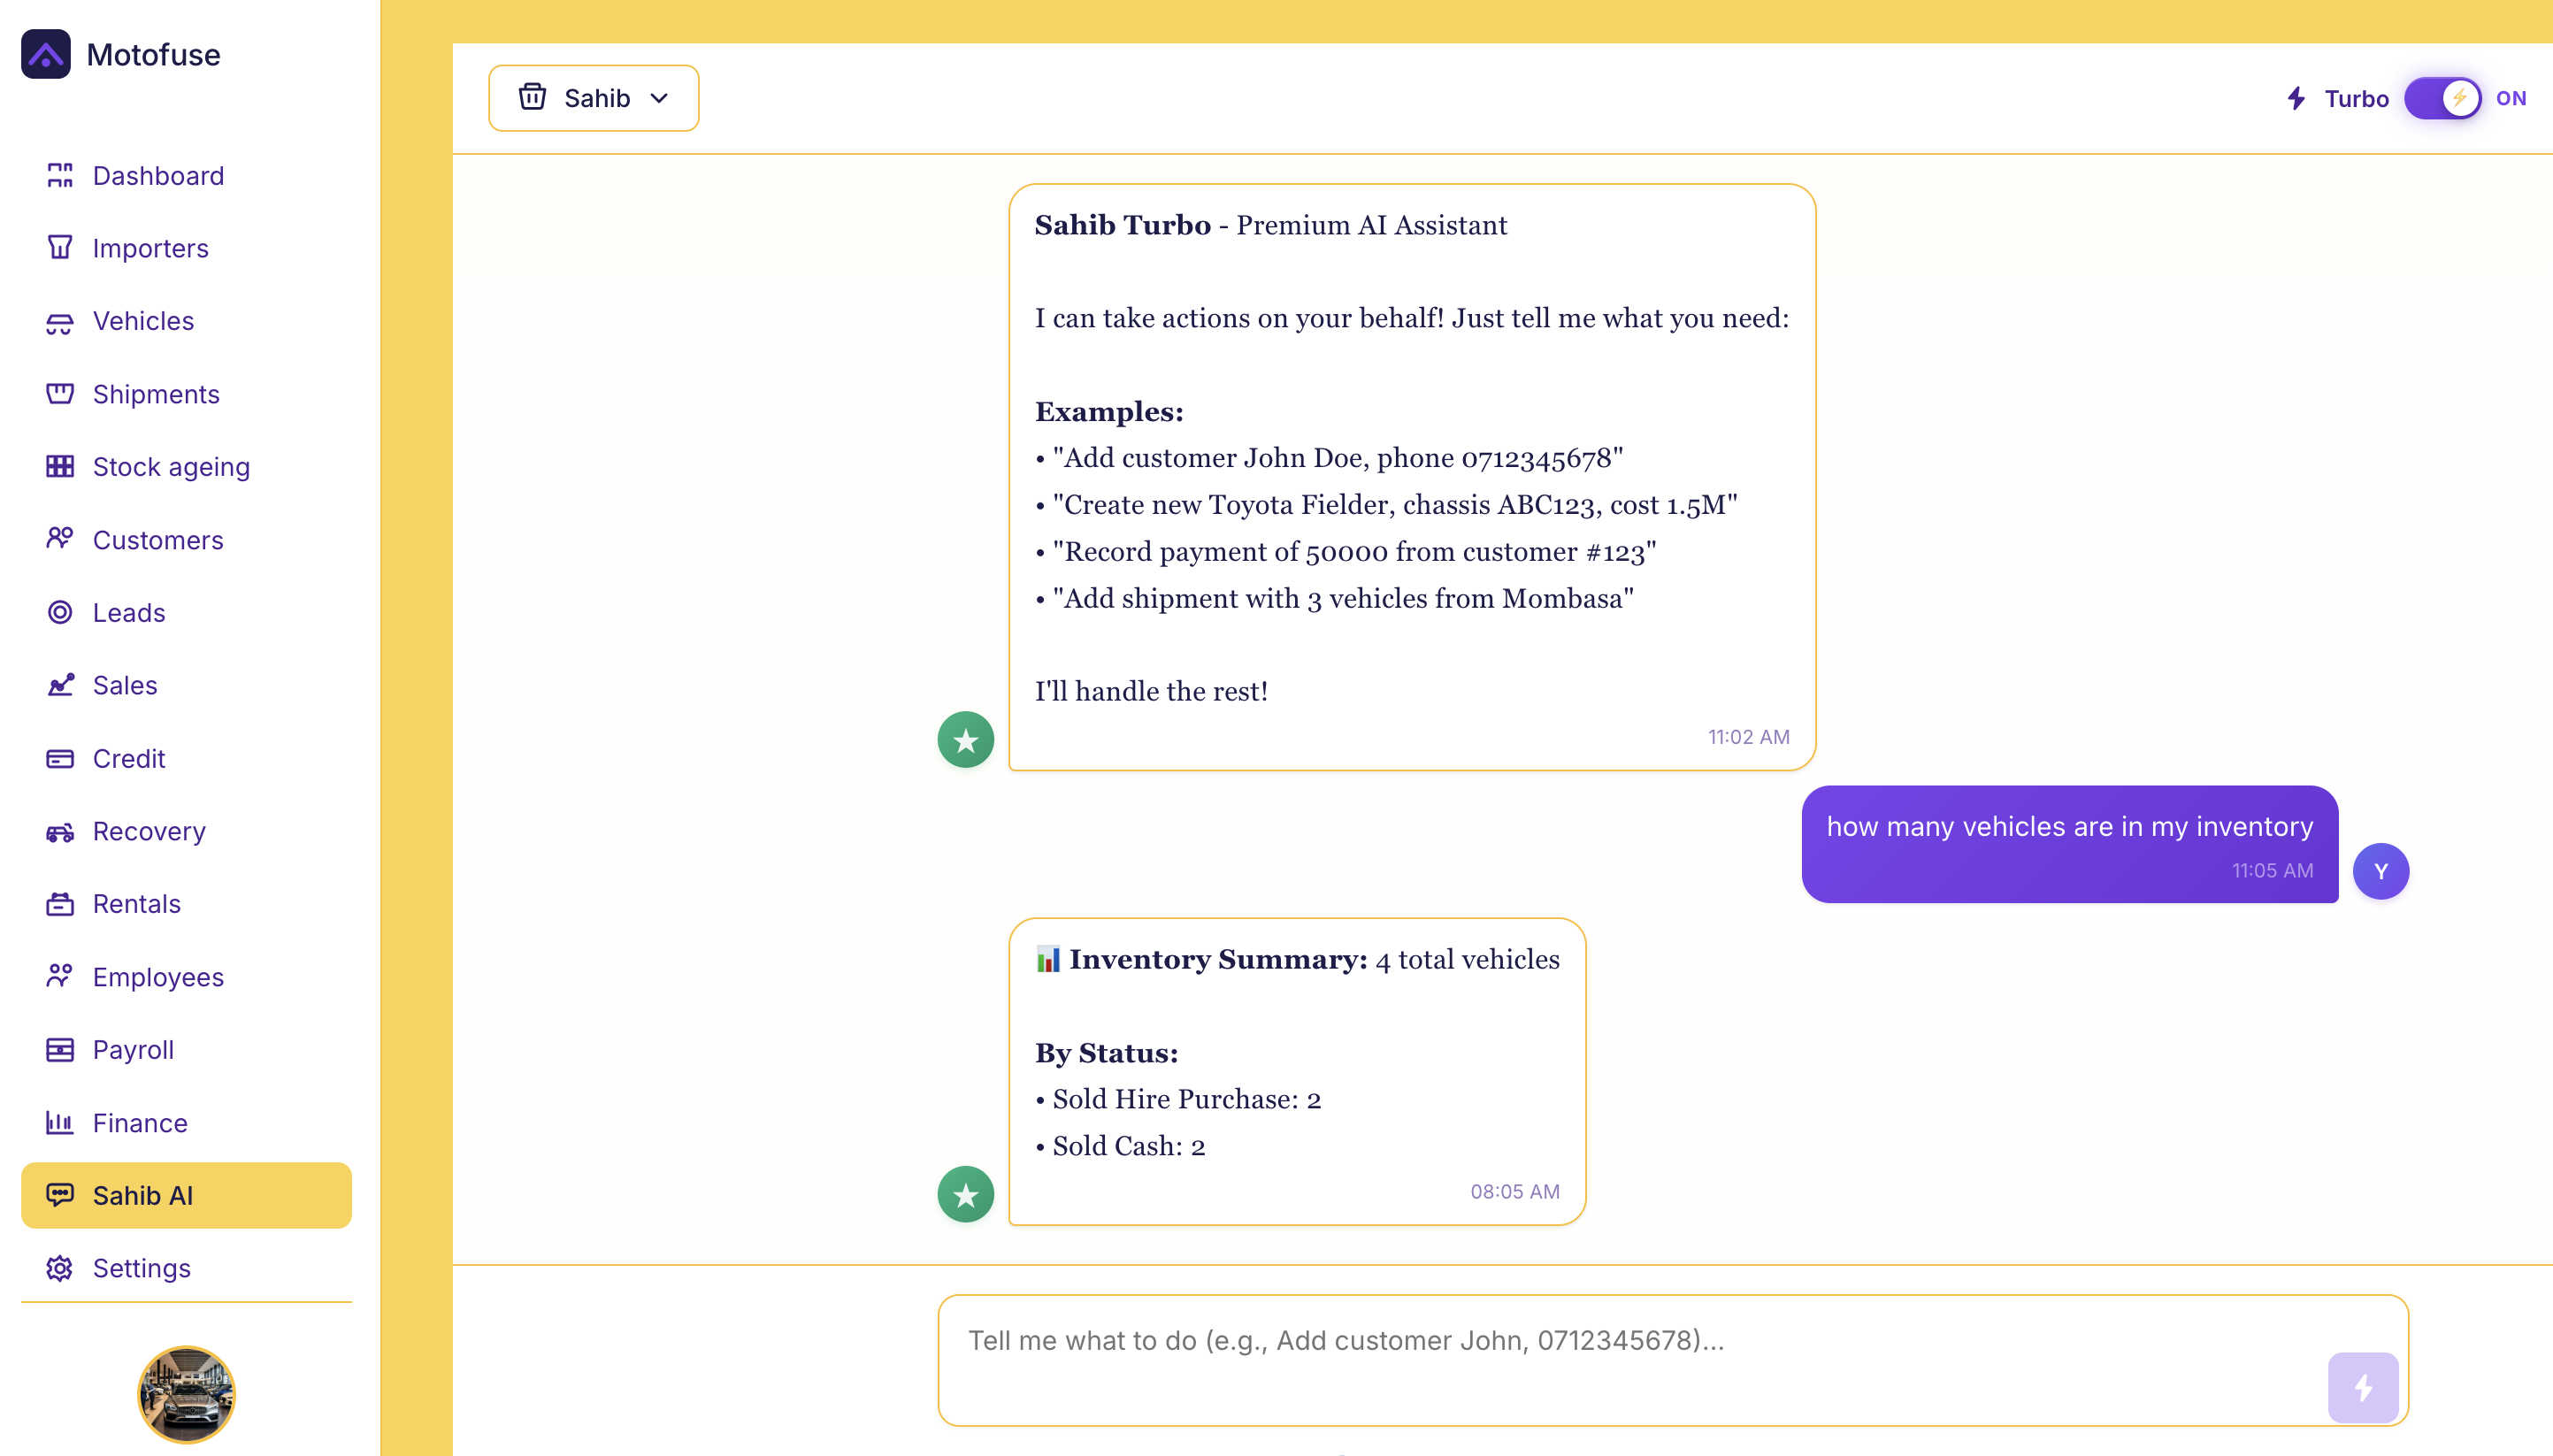Click the ON label next to Turbo
The height and width of the screenshot is (1456, 2553).
[x=2510, y=98]
